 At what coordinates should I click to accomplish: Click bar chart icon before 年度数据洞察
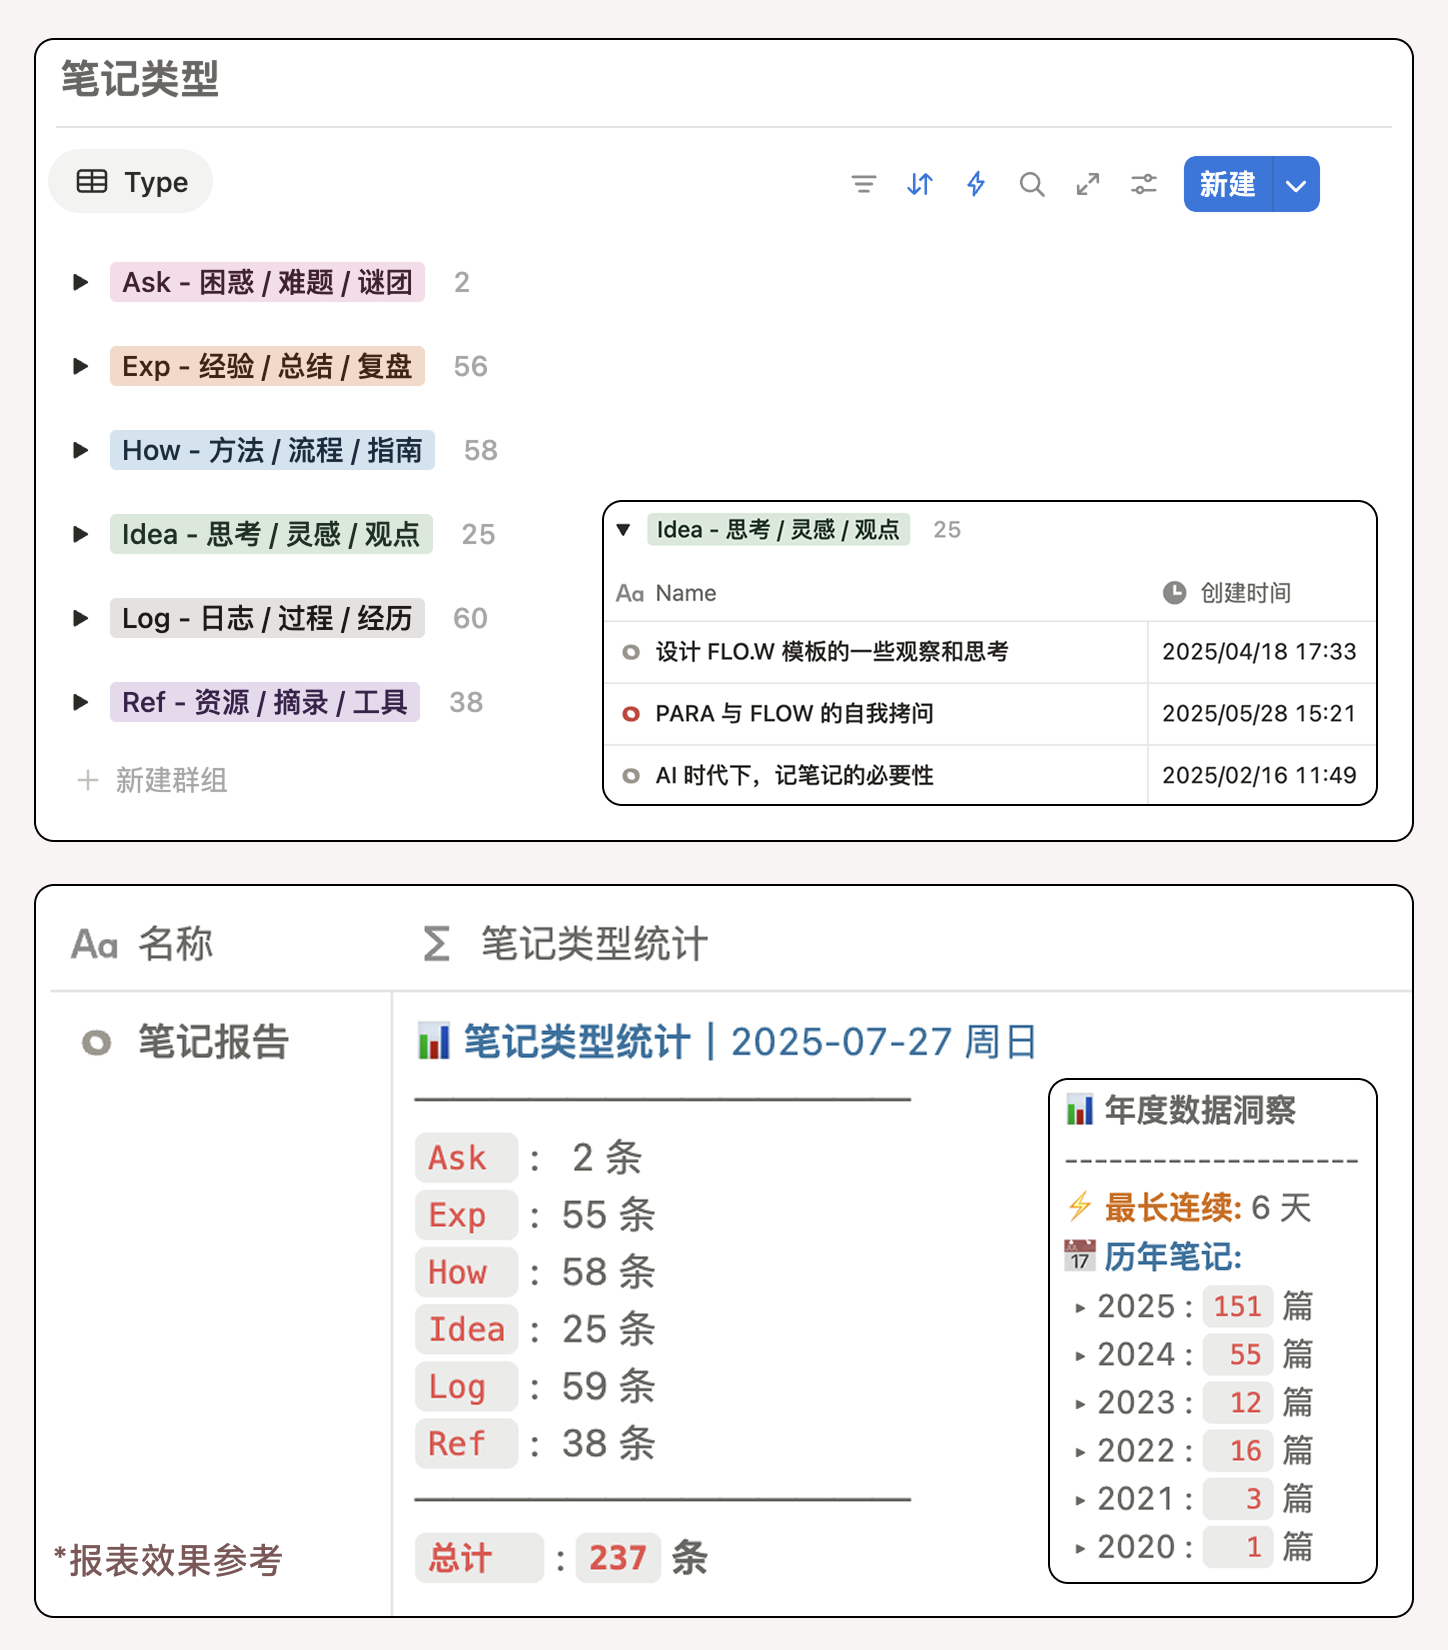pos(1080,1109)
